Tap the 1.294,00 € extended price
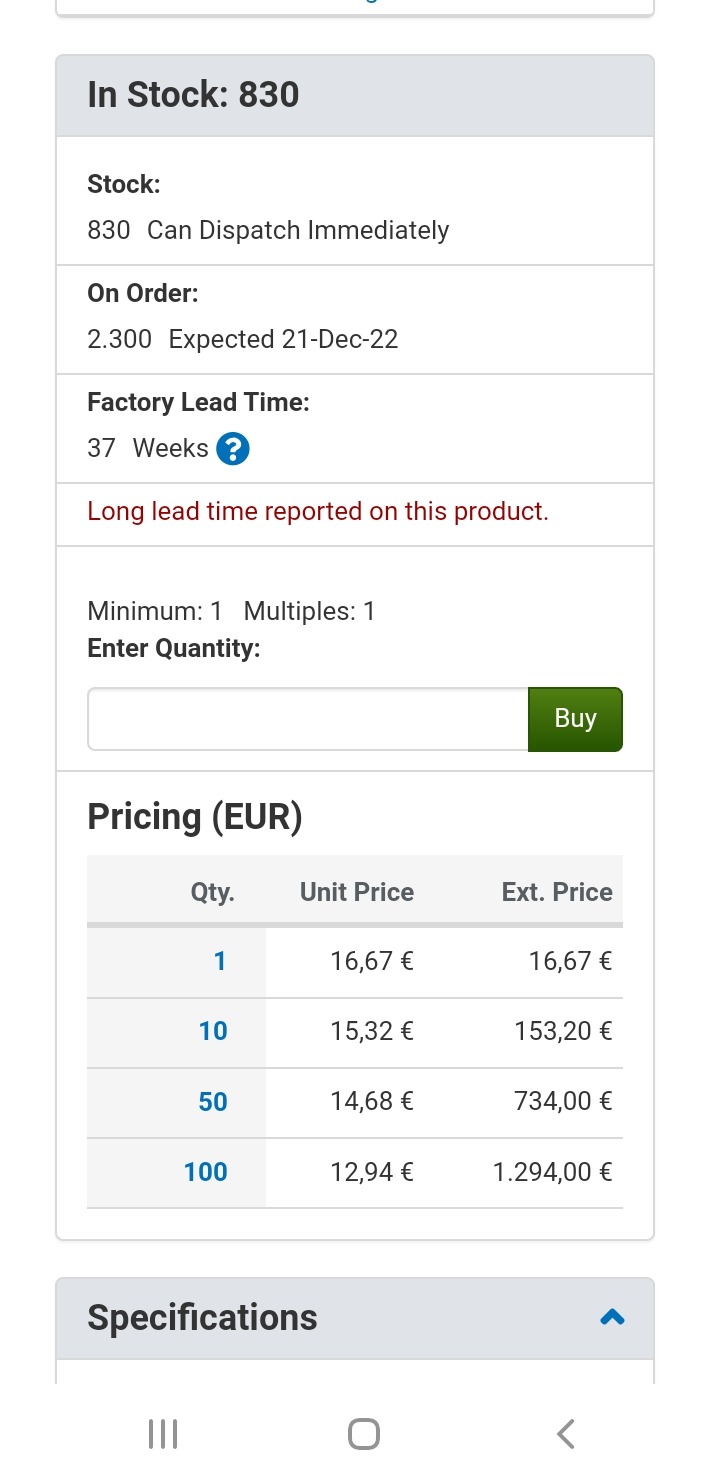This screenshot has height=1480, width=720. [x=553, y=1172]
